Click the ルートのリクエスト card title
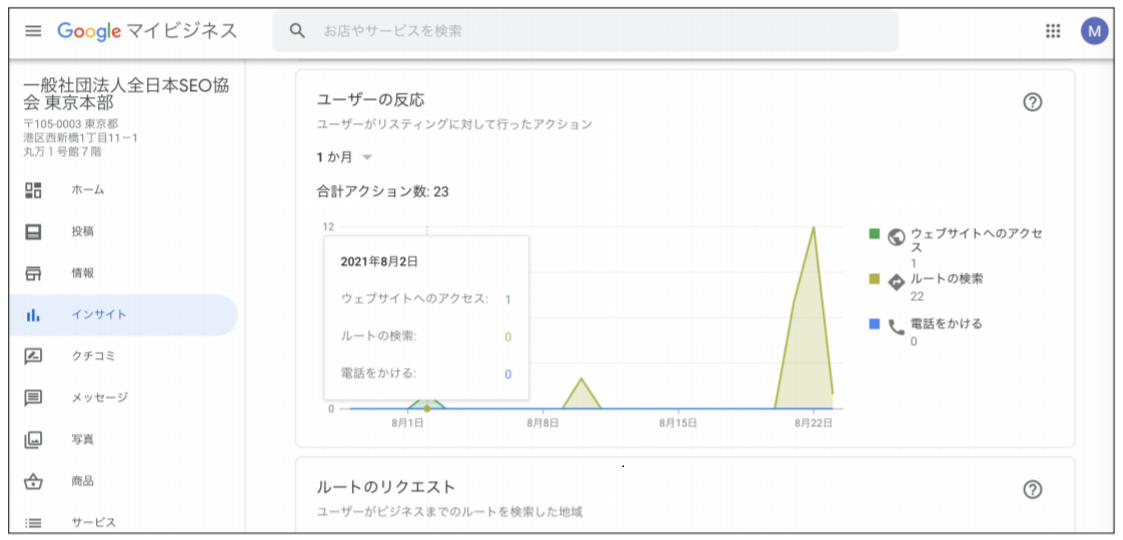The width and height of the screenshot is (1123, 540). click(x=386, y=487)
